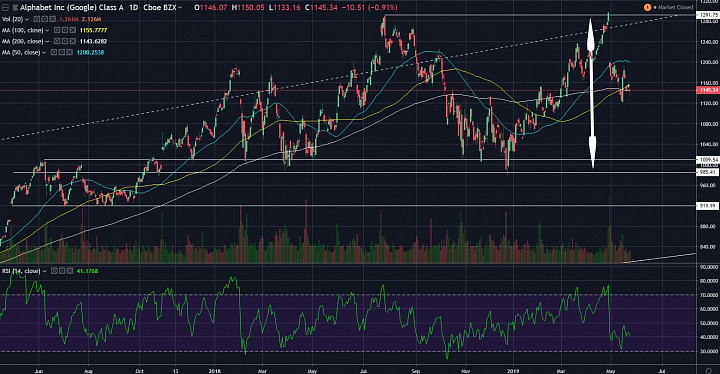Click the 919.99 horizontal line price label

tap(708, 206)
